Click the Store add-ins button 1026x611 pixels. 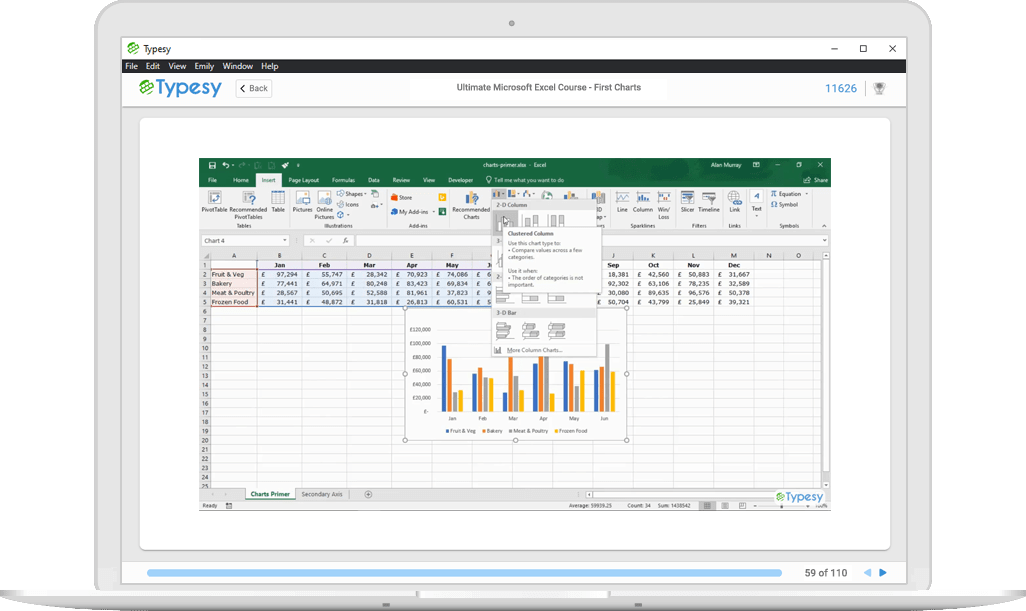[x=402, y=197]
